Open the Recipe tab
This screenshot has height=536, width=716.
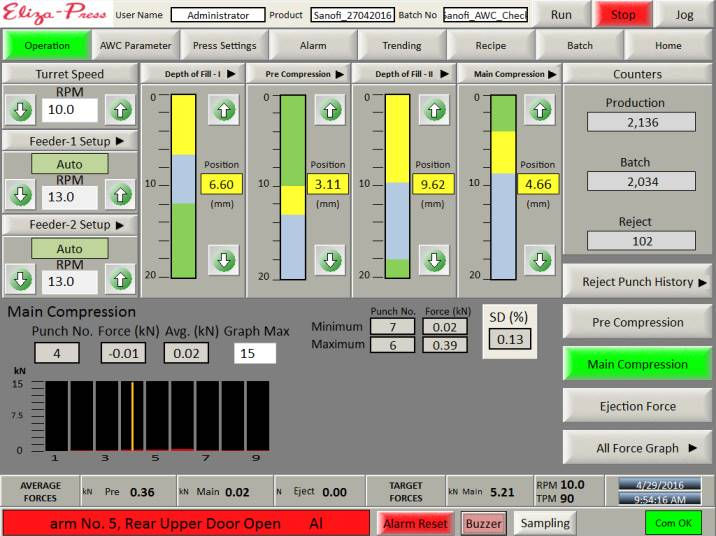tap(490, 45)
